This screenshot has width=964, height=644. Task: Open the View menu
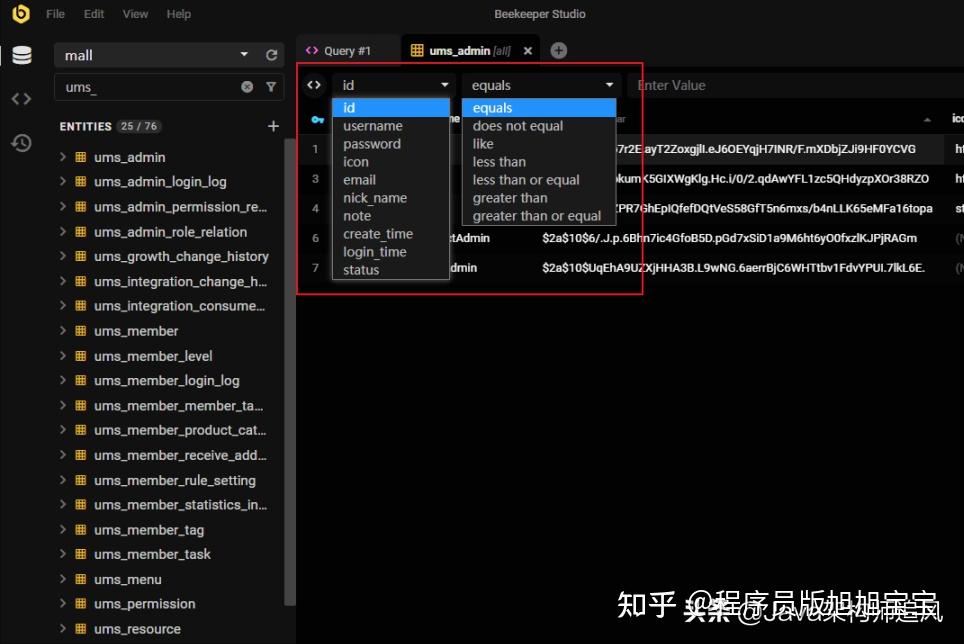point(135,14)
